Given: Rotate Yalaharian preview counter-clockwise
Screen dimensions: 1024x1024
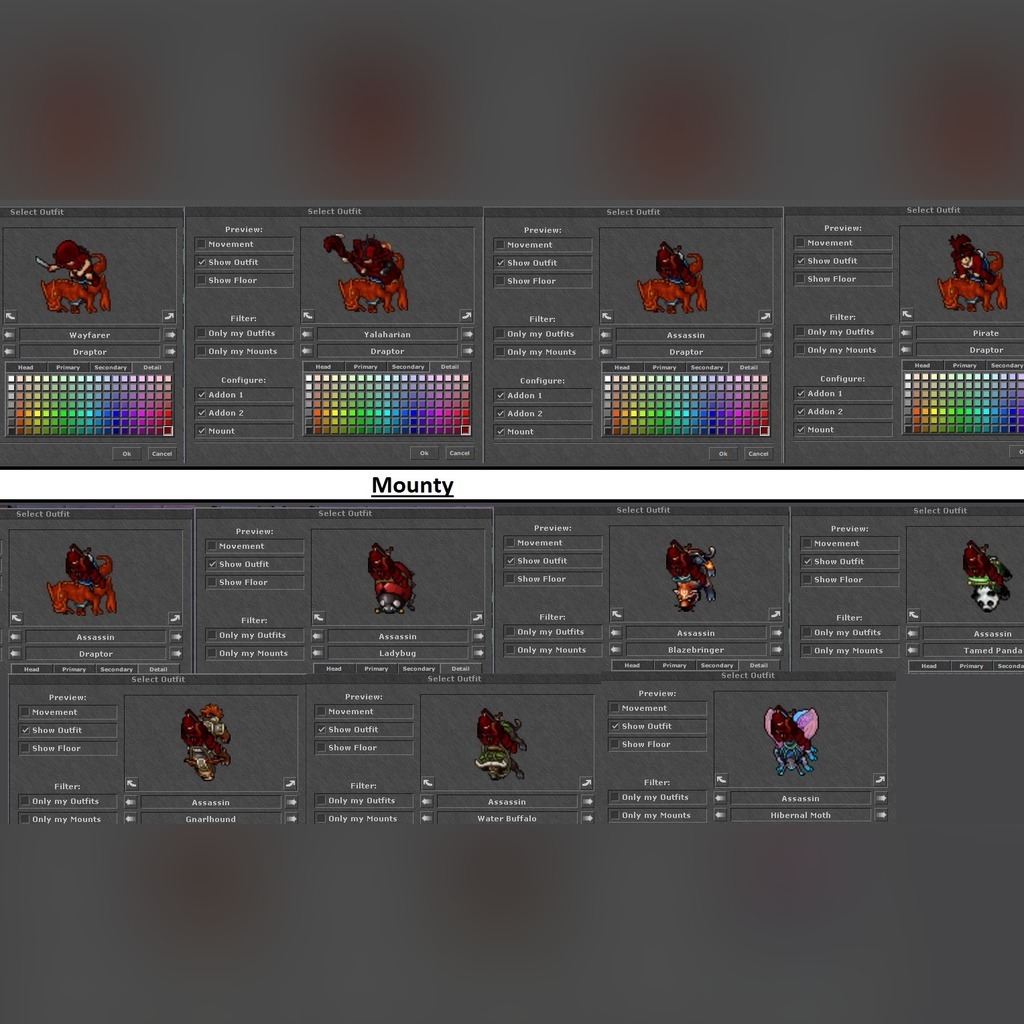Looking at the screenshot, I should 308,315.
